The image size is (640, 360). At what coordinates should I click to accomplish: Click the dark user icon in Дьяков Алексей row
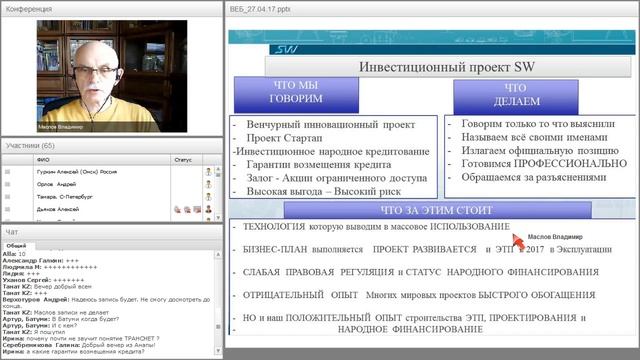208,209
